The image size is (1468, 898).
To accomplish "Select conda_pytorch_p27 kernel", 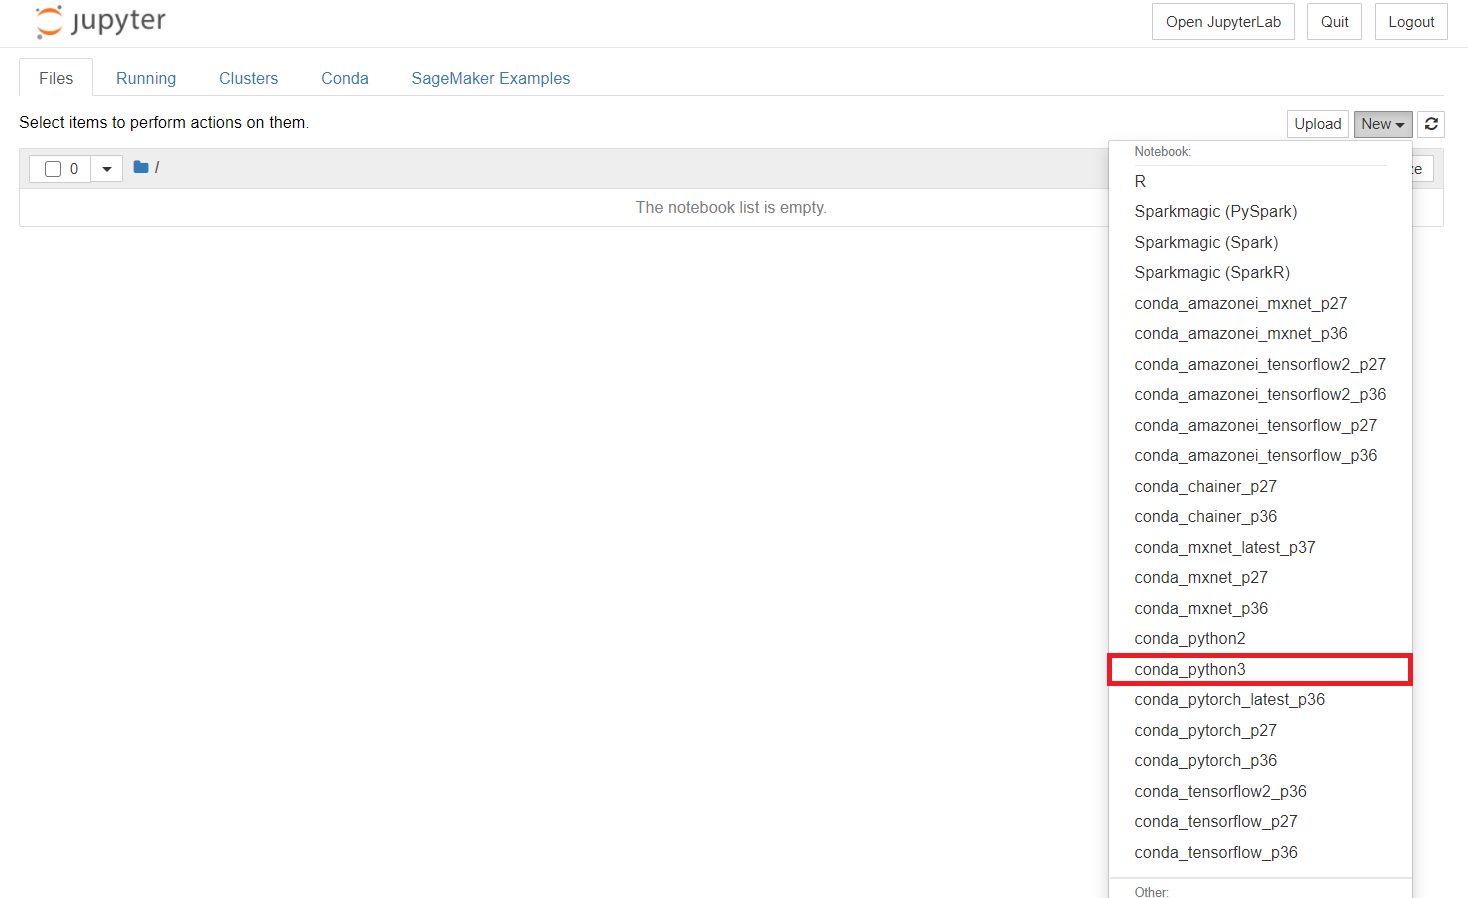I will (x=1260, y=730).
